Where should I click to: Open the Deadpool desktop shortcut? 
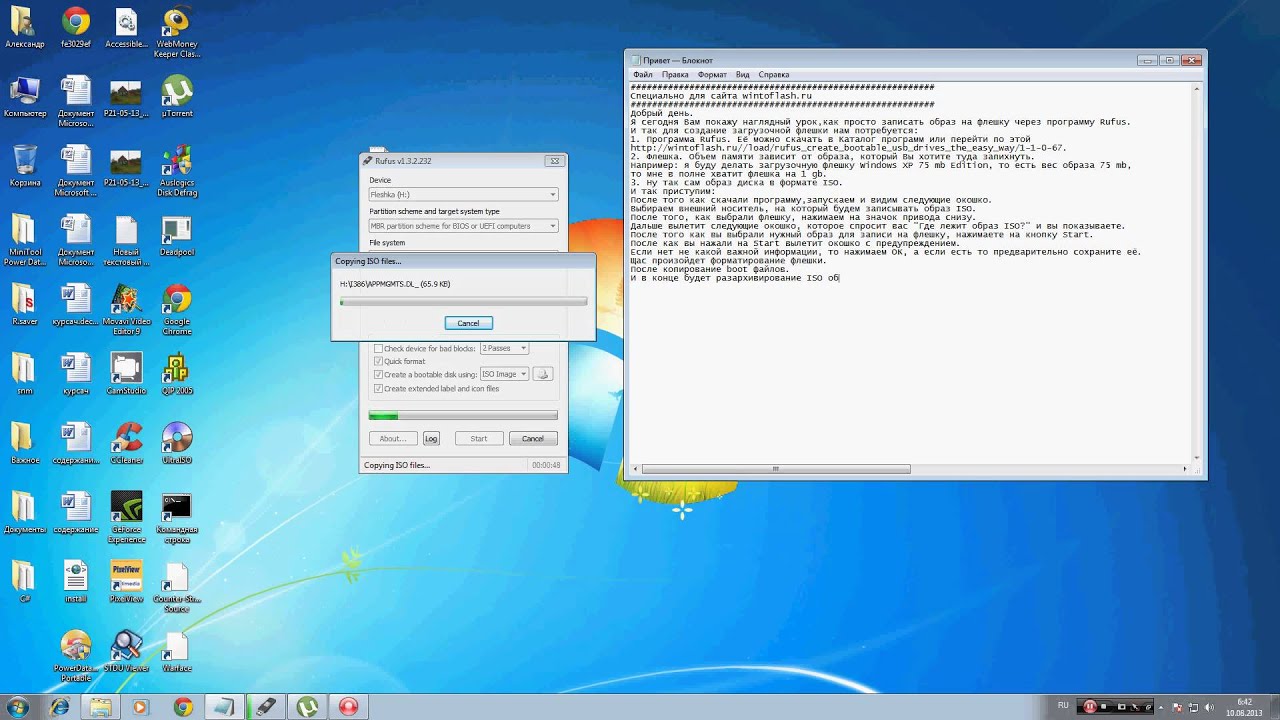click(x=177, y=236)
